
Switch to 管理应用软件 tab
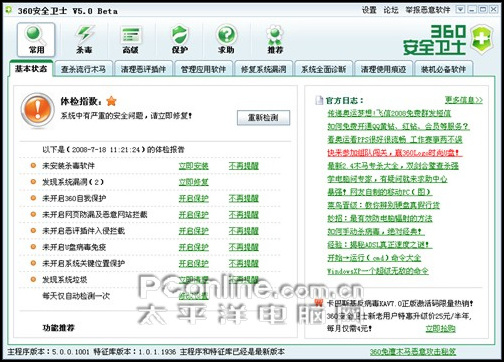[x=203, y=69]
